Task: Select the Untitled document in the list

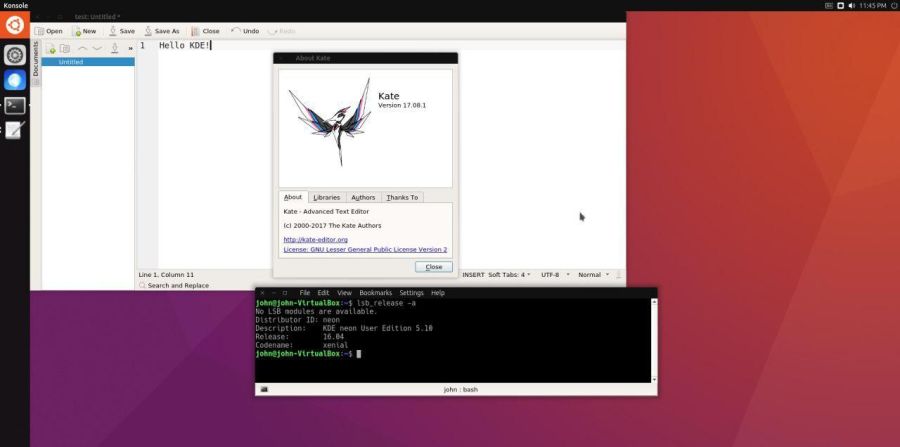Action: pos(88,62)
